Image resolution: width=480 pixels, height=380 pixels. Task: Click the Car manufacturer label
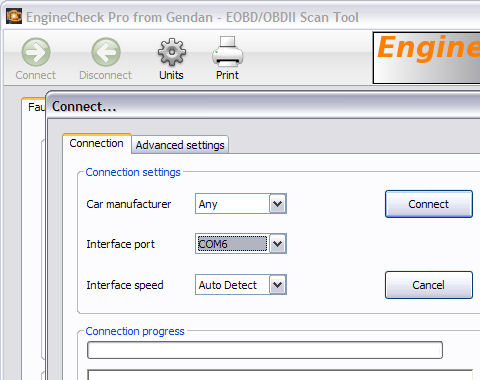tap(129, 204)
